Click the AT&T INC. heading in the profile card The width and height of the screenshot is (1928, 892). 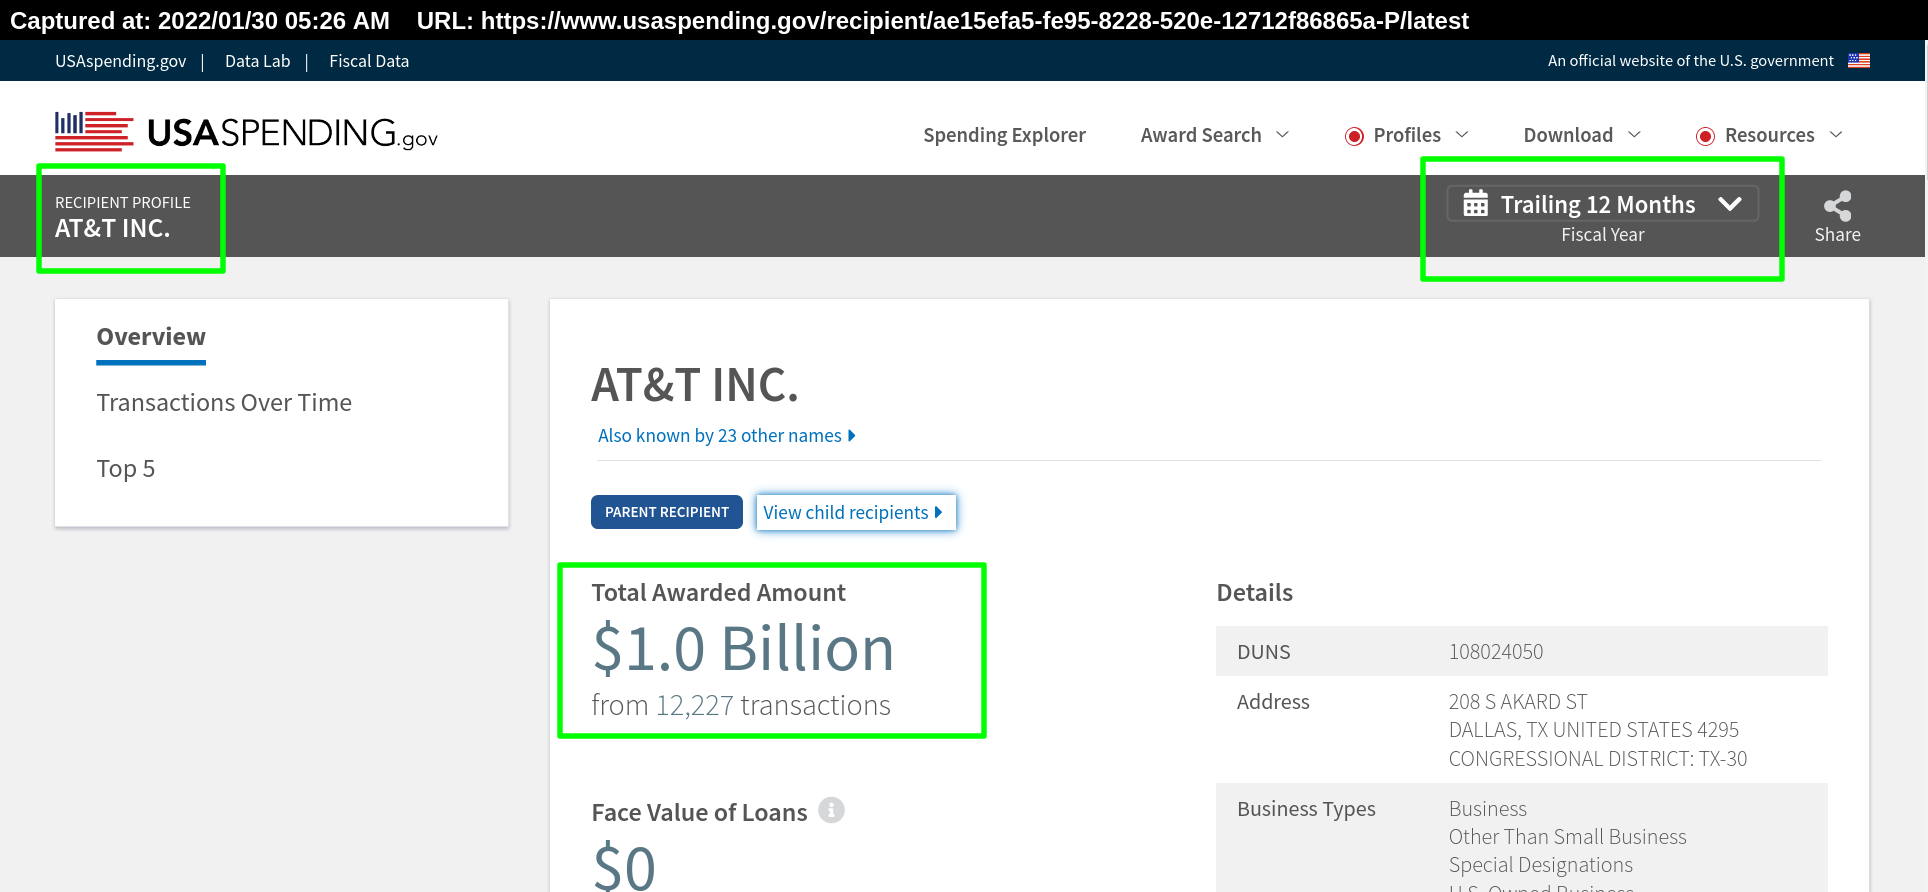[695, 385]
